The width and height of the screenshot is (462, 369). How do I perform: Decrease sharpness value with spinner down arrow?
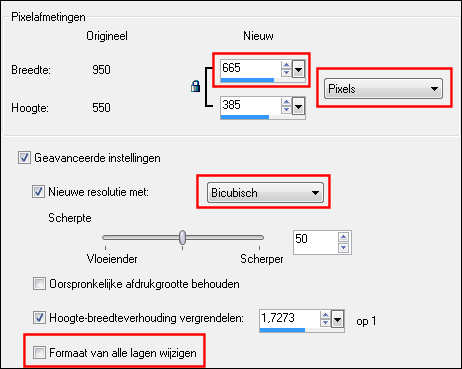pos(343,248)
